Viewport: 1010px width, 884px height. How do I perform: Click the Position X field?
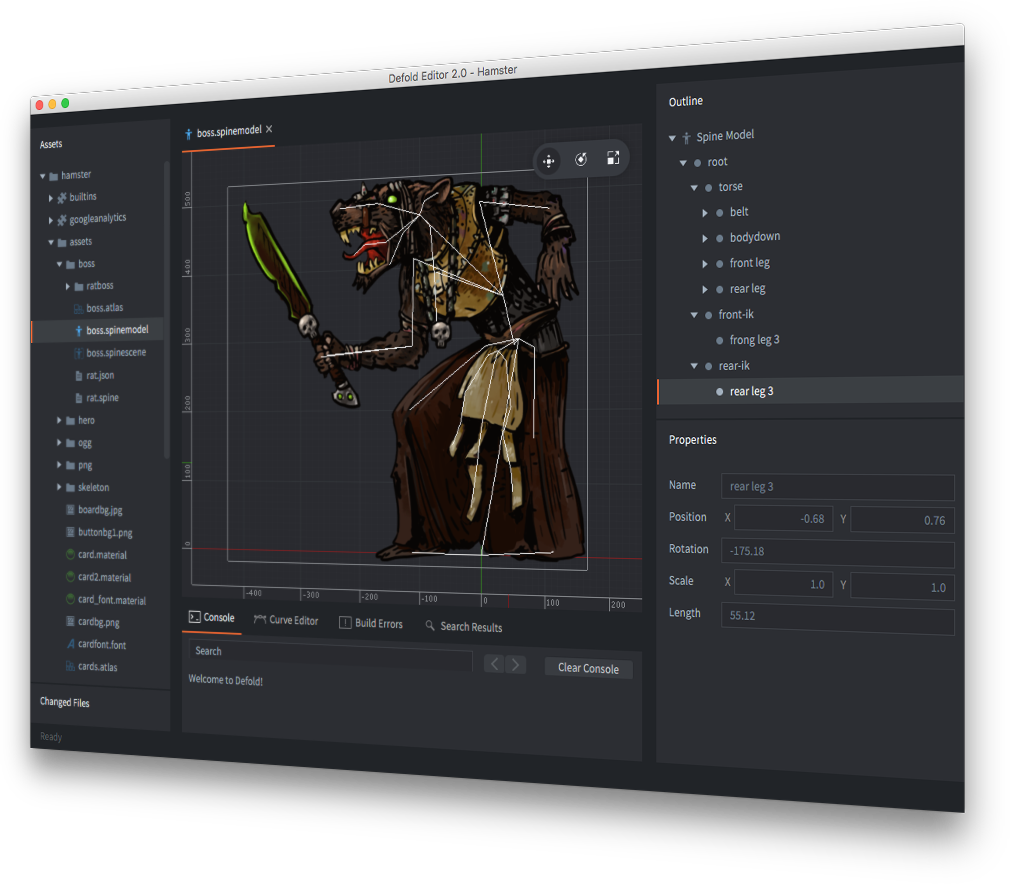coord(783,519)
